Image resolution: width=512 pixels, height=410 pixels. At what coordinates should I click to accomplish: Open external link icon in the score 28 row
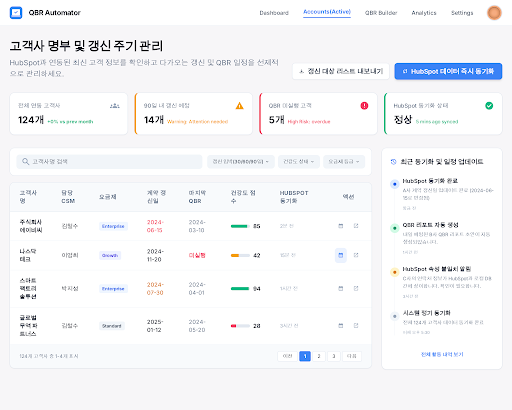click(356, 326)
